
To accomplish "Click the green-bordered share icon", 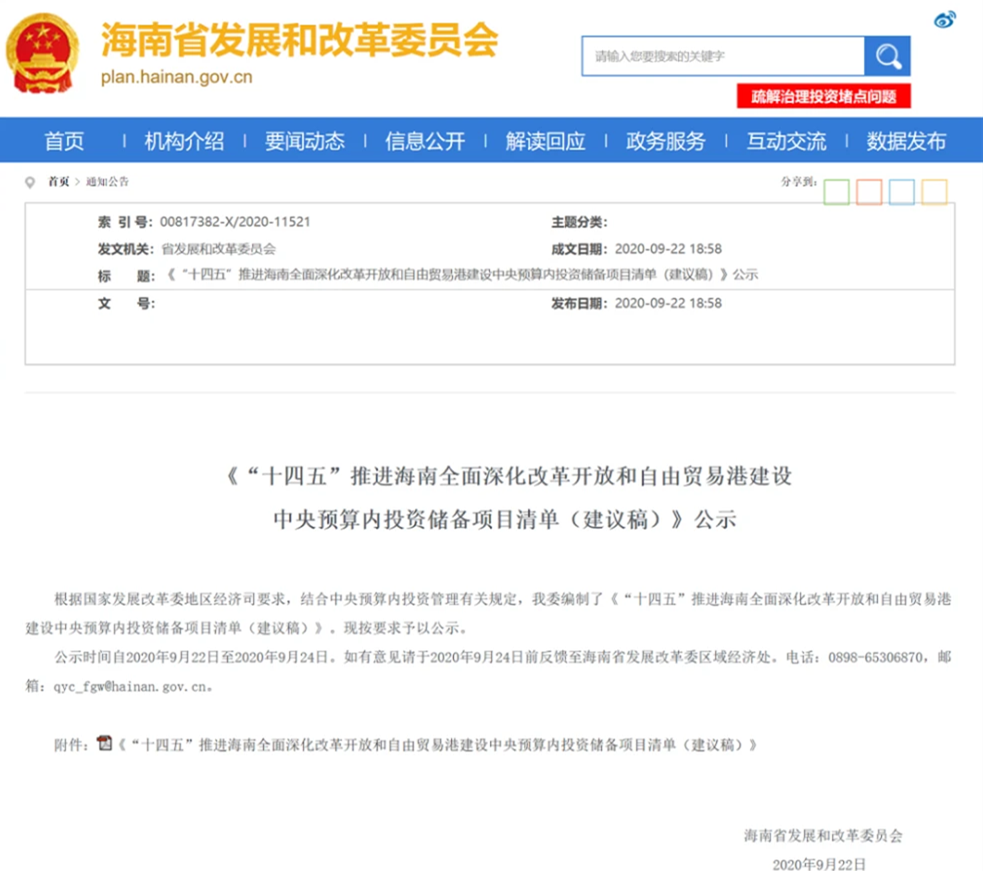I will point(837,191).
